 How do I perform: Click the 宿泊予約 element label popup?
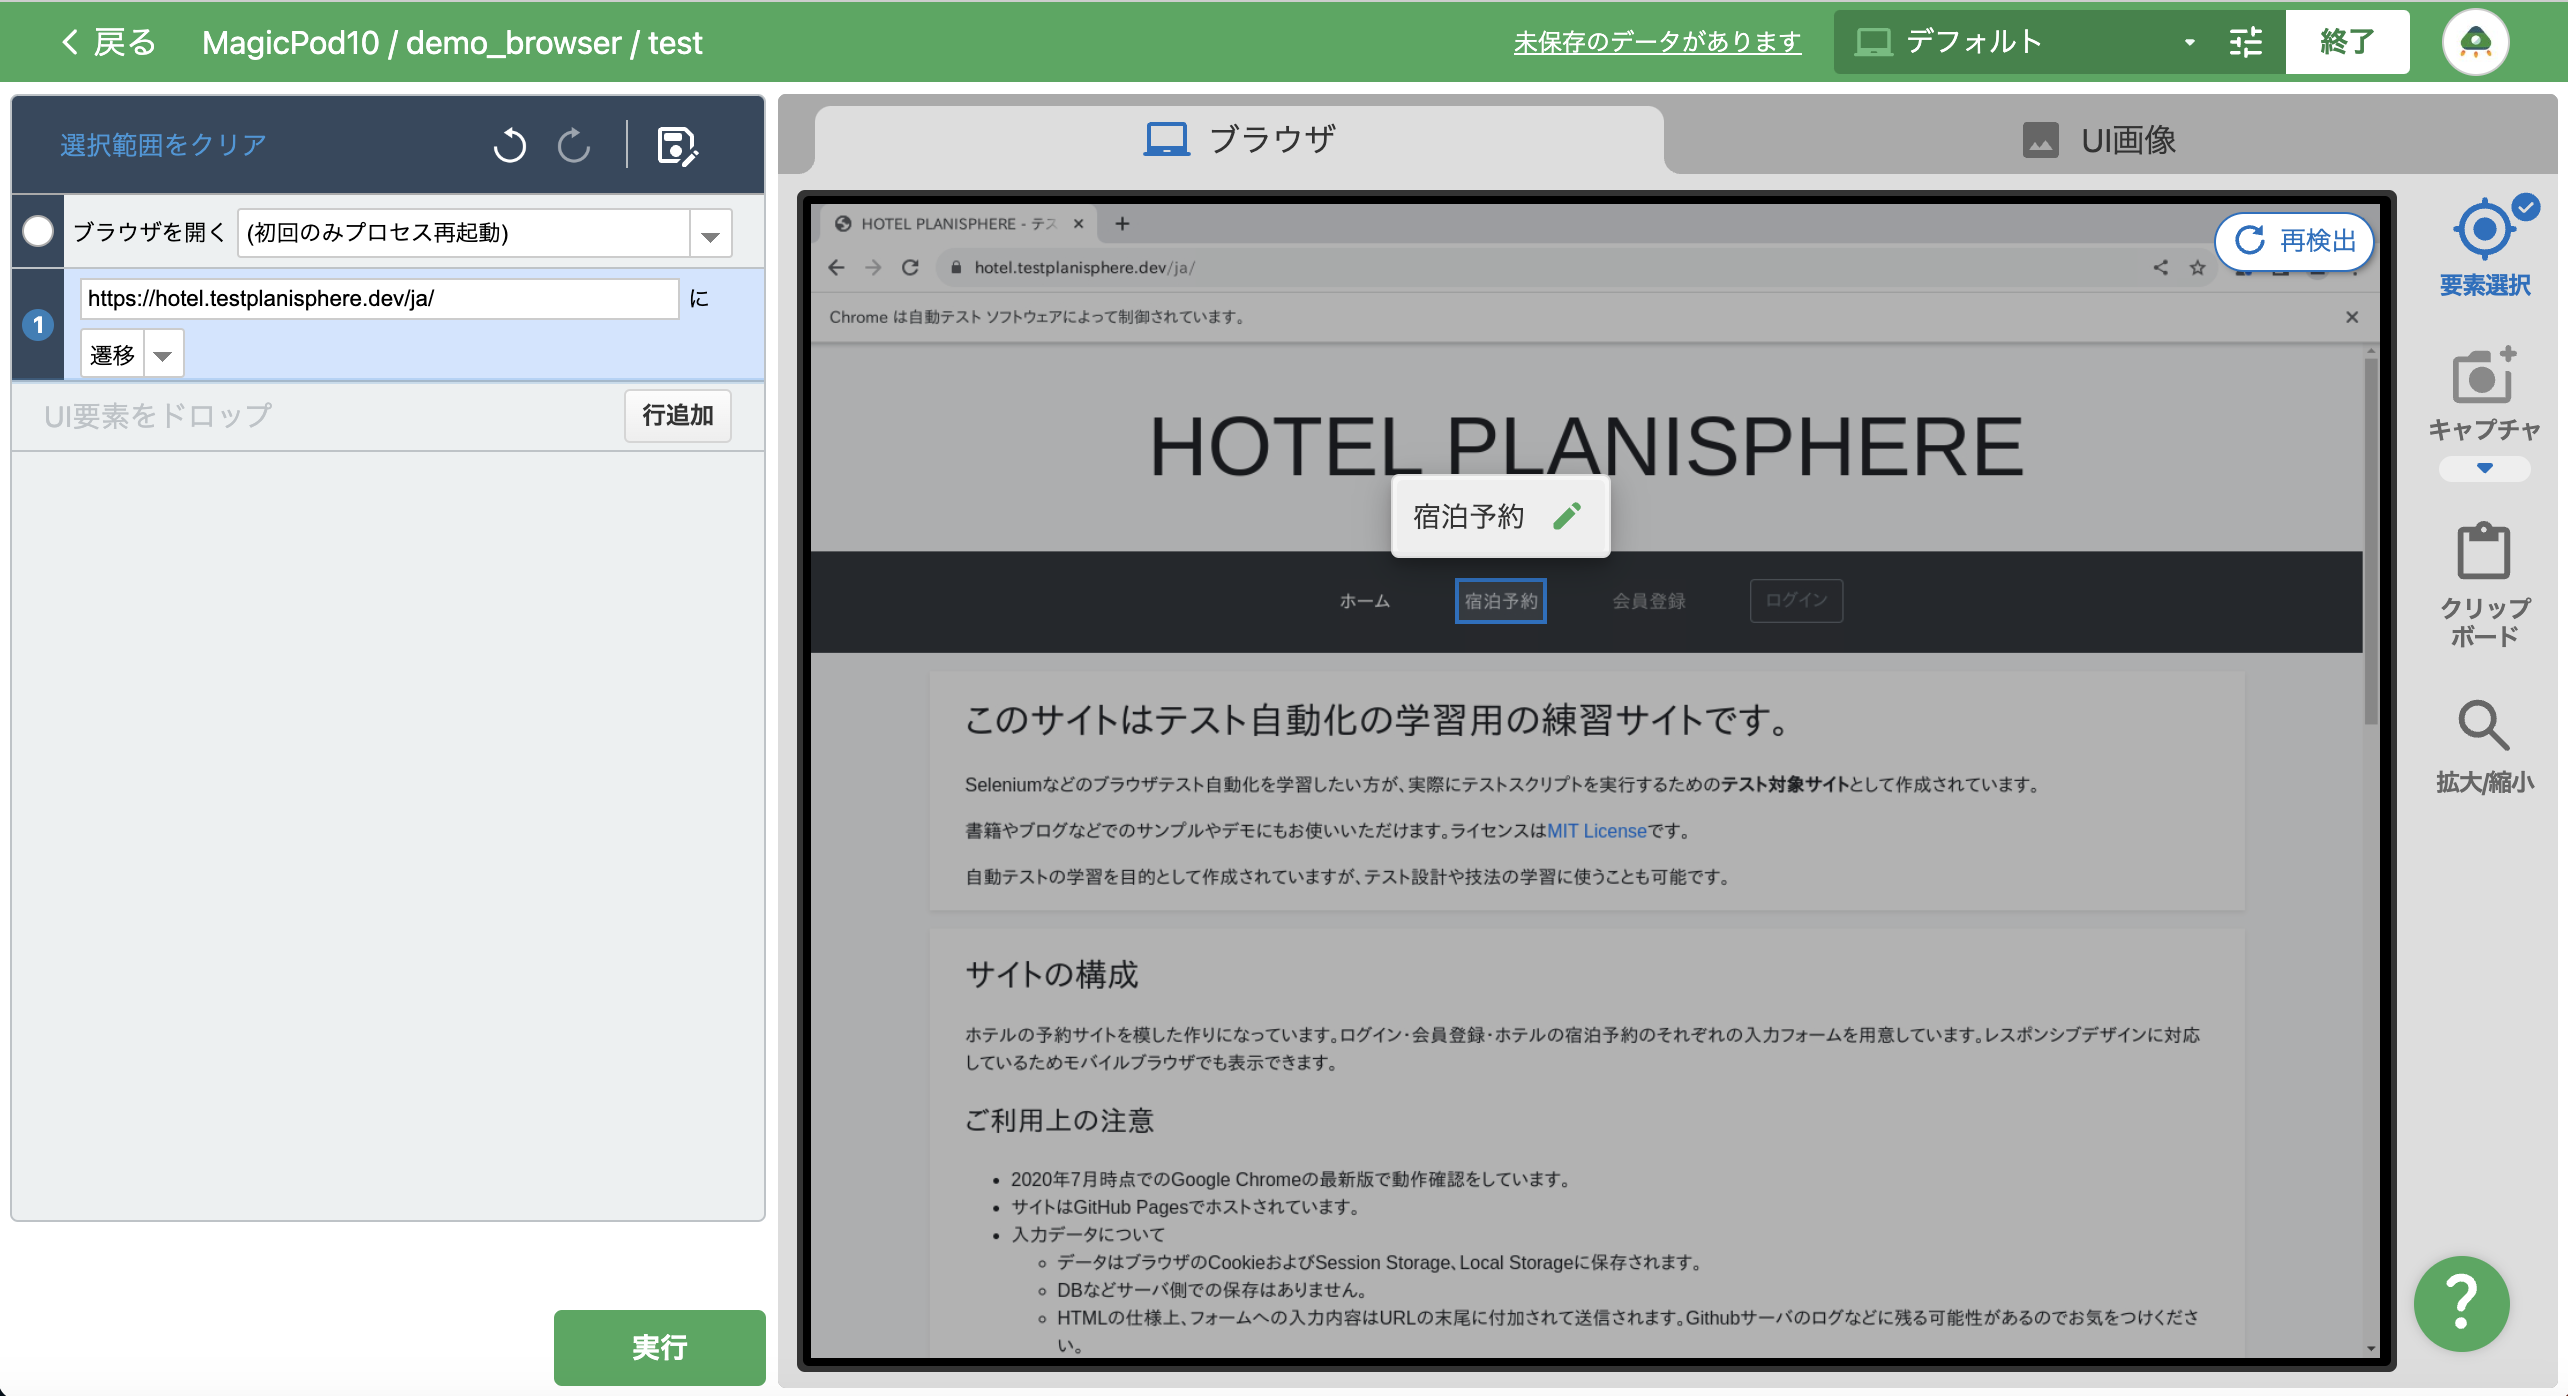click(x=1500, y=516)
